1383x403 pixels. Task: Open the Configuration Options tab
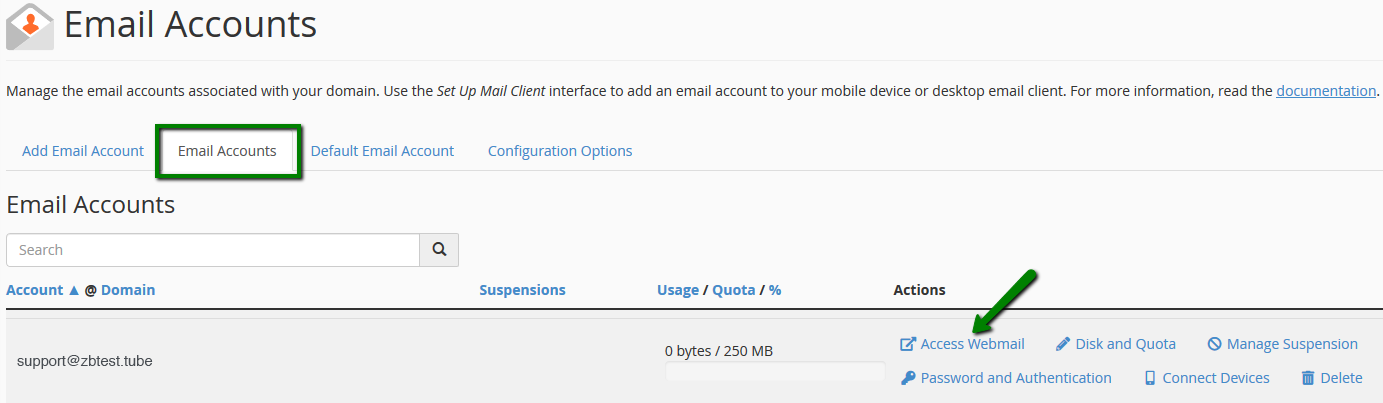pyautogui.click(x=560, y=151)
